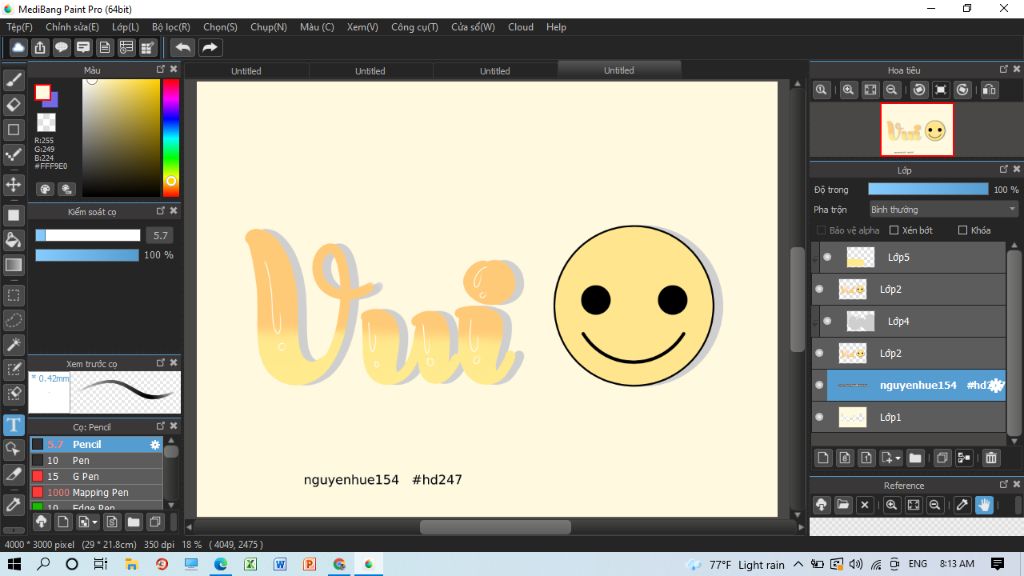Select the Bucket fill tool
The width and height of the screenshot is (1024, 576).
[14, 240]
